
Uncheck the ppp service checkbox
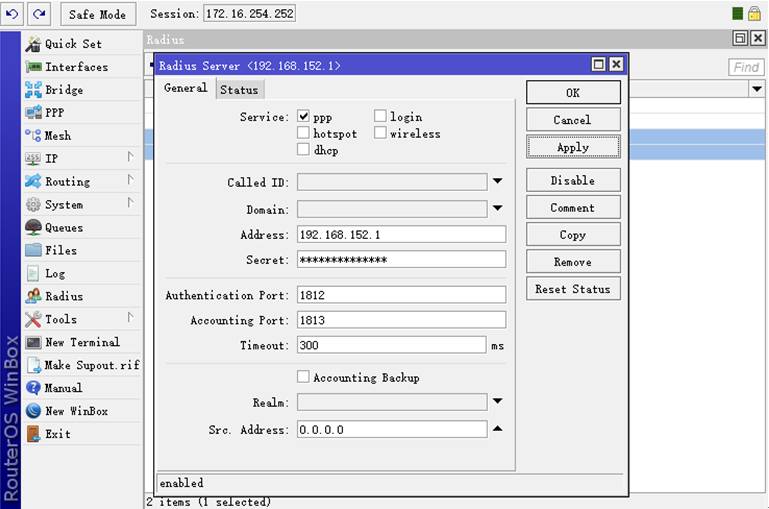coord(304,117)
